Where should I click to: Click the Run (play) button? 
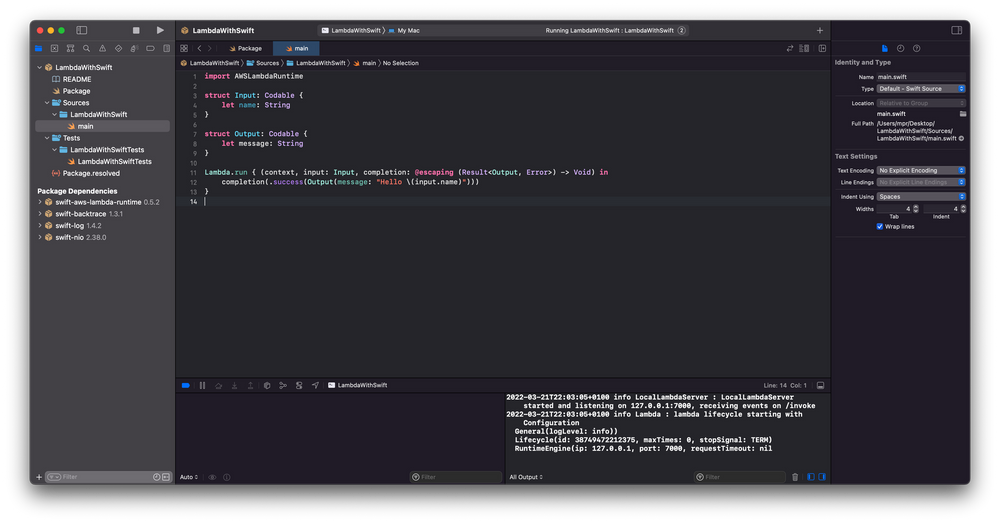(x=160, y=30)
